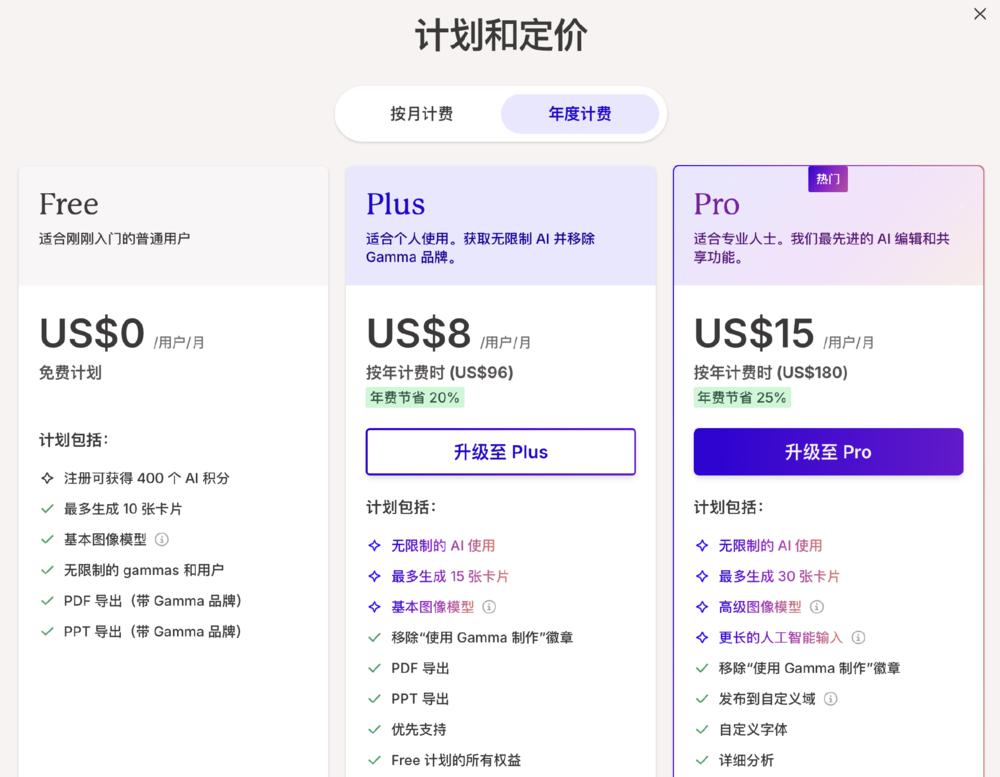The height and width of the screenshot is (777, 1000).
Task: Click sparkle icon beside 注册可获得 400 个 AI 积分
Action: 47,478
